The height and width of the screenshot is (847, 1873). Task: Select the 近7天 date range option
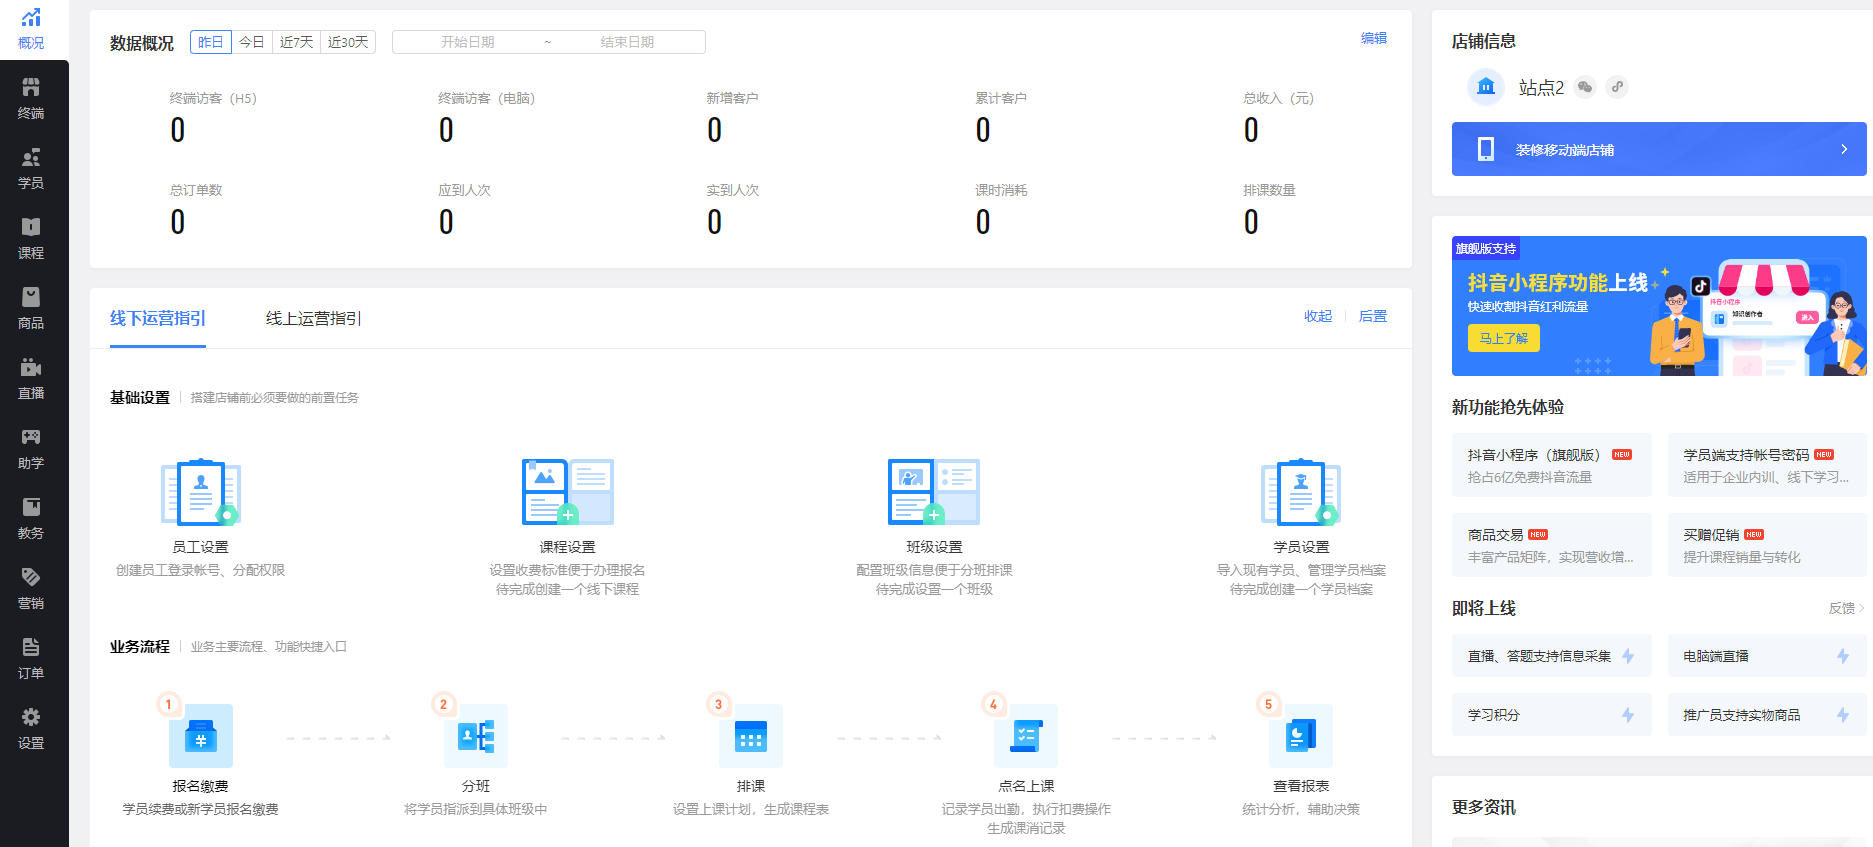point(296,42)
